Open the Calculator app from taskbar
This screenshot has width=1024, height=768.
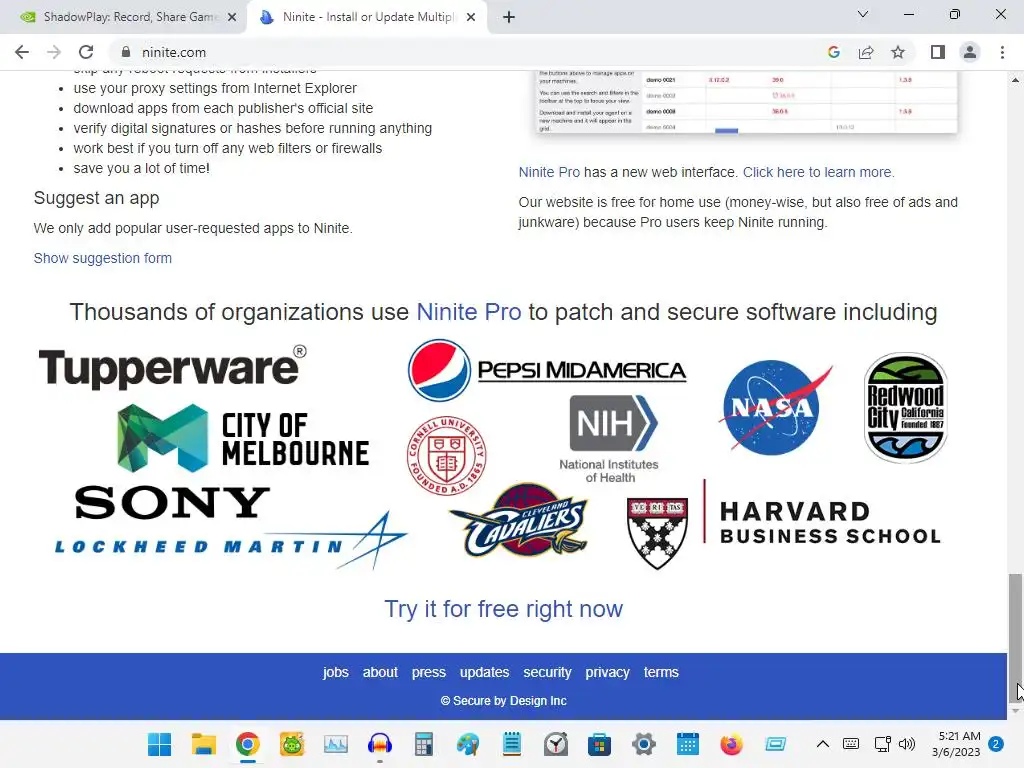click(424, 744)
